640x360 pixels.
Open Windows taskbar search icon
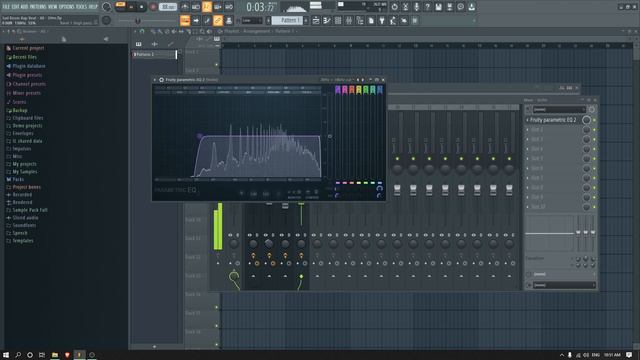[18, 355]
